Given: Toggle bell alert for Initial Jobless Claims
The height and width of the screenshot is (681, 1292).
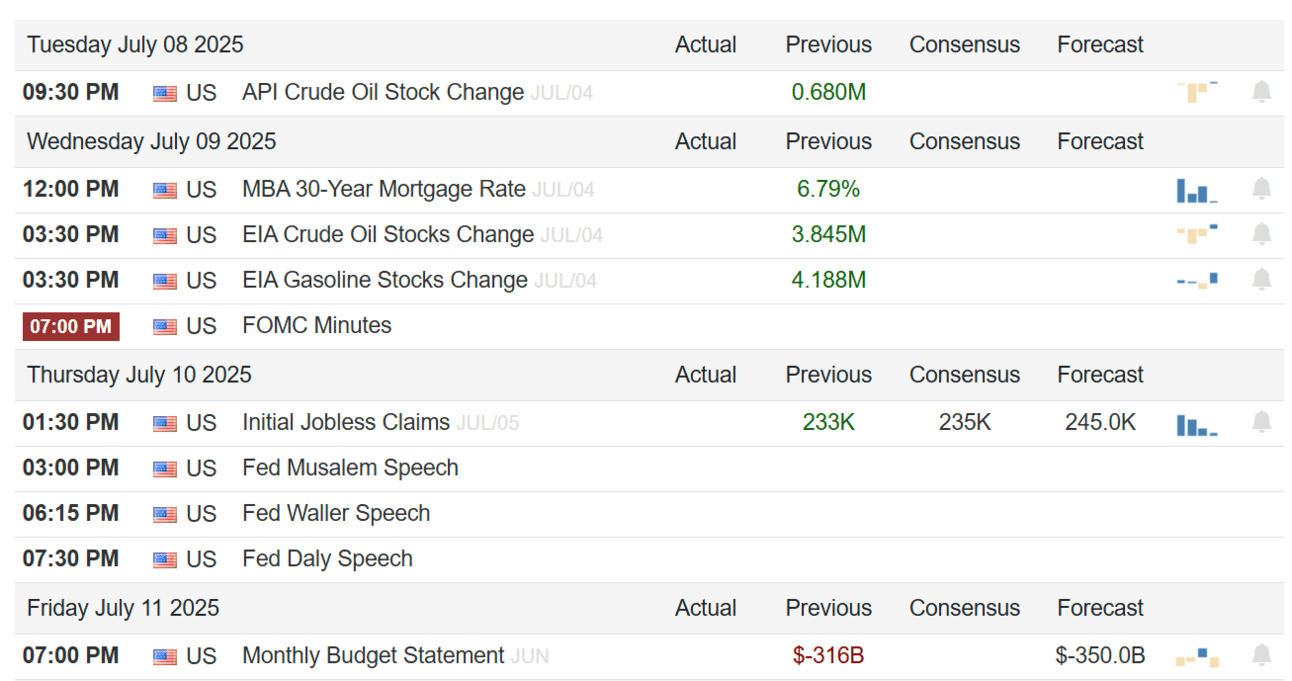Looking at the screenshot, I should point(1262,423).
